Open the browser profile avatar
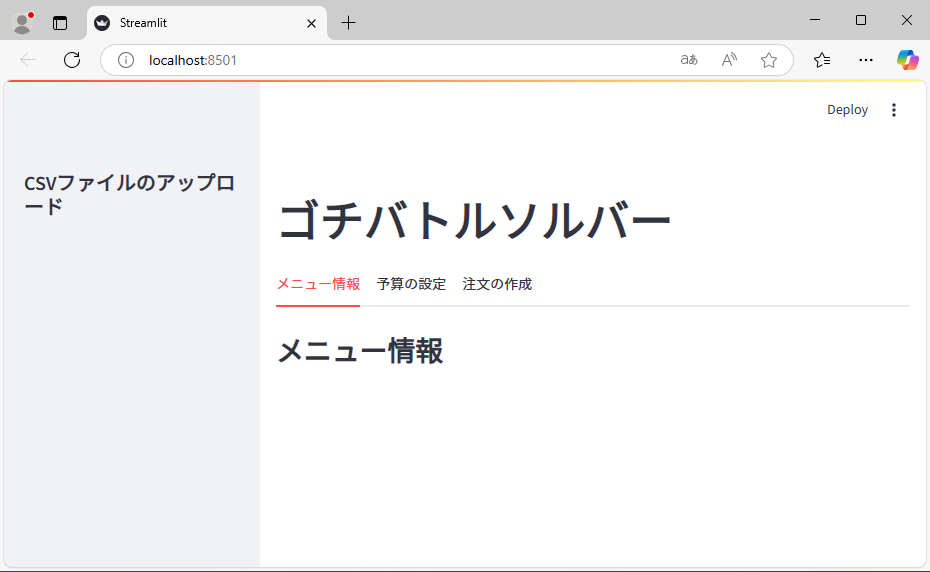Screen dimensions: 930x572 pos(23,23)
